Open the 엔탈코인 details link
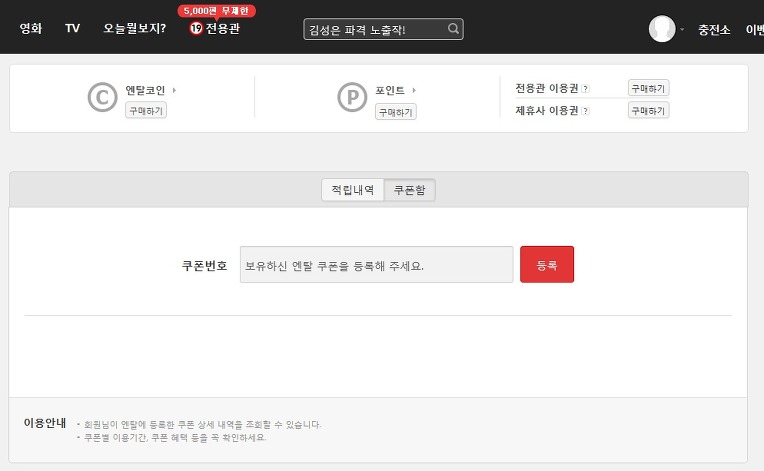764x471 pixels. (x=145, y=90)
